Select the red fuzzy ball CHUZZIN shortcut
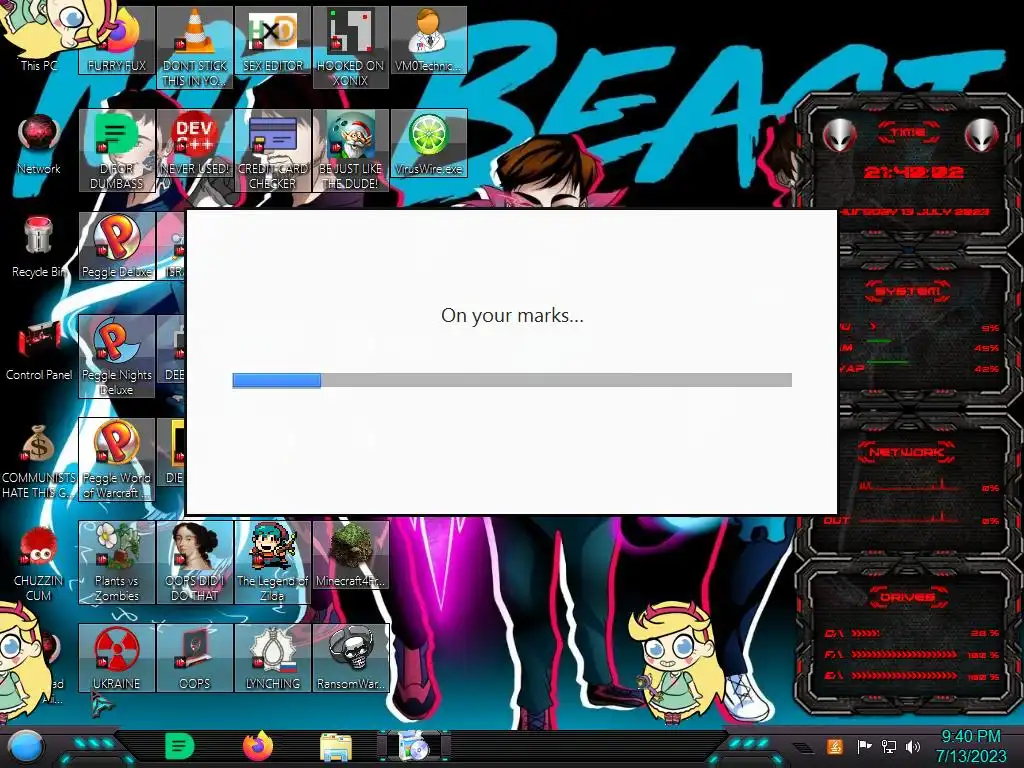Viewport: 1024px width, 768px height. (39, 563)
